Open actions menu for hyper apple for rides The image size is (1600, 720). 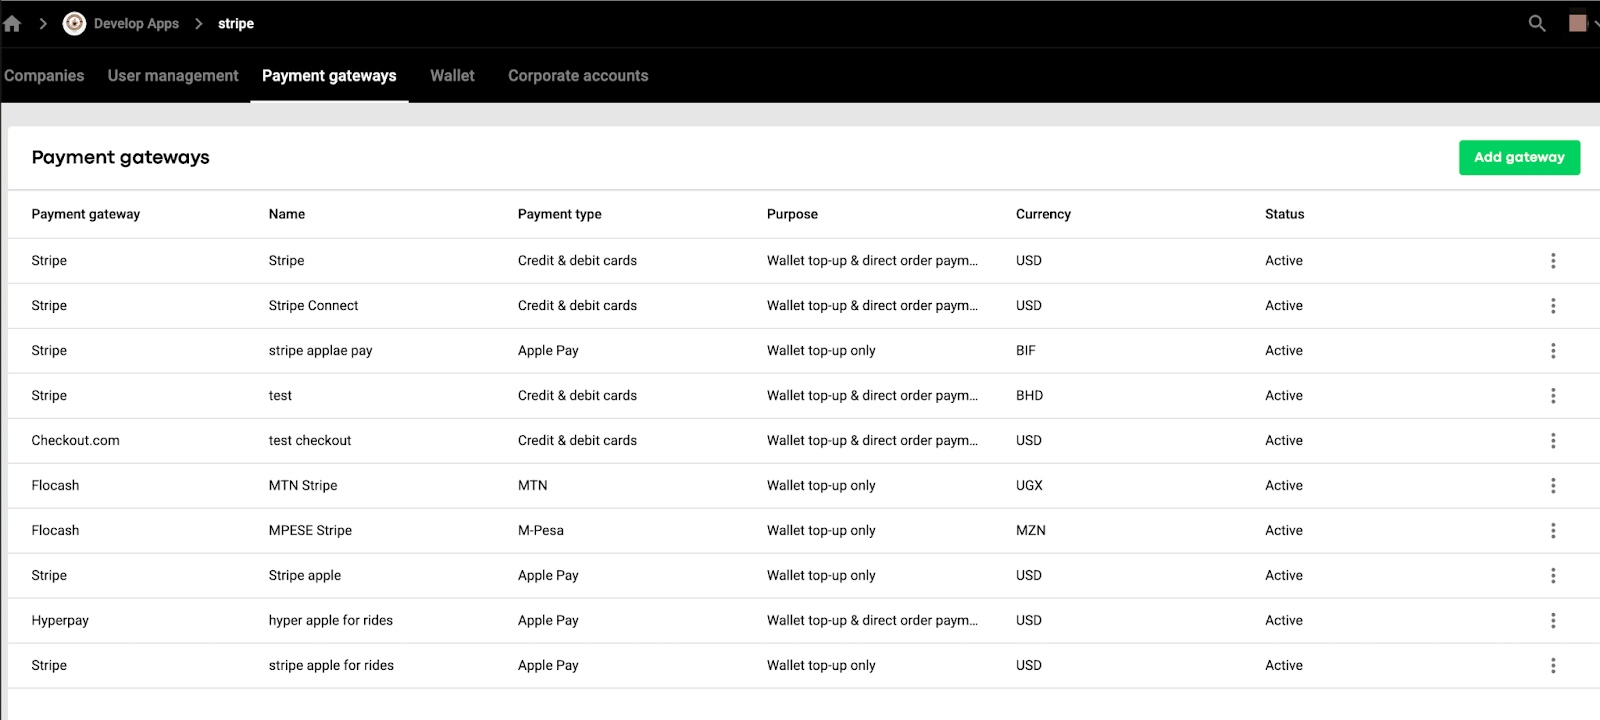(1553, 621)
